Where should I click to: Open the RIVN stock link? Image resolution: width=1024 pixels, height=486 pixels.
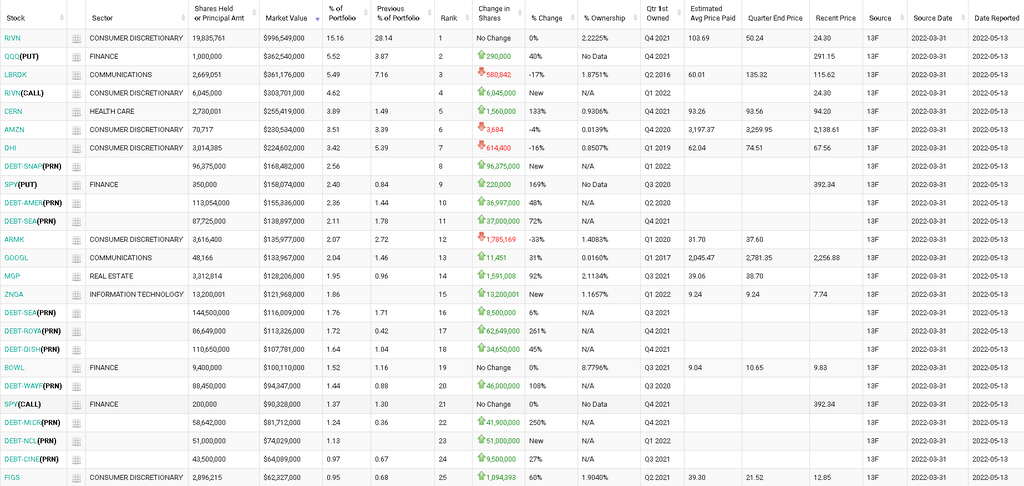(12, 39)
